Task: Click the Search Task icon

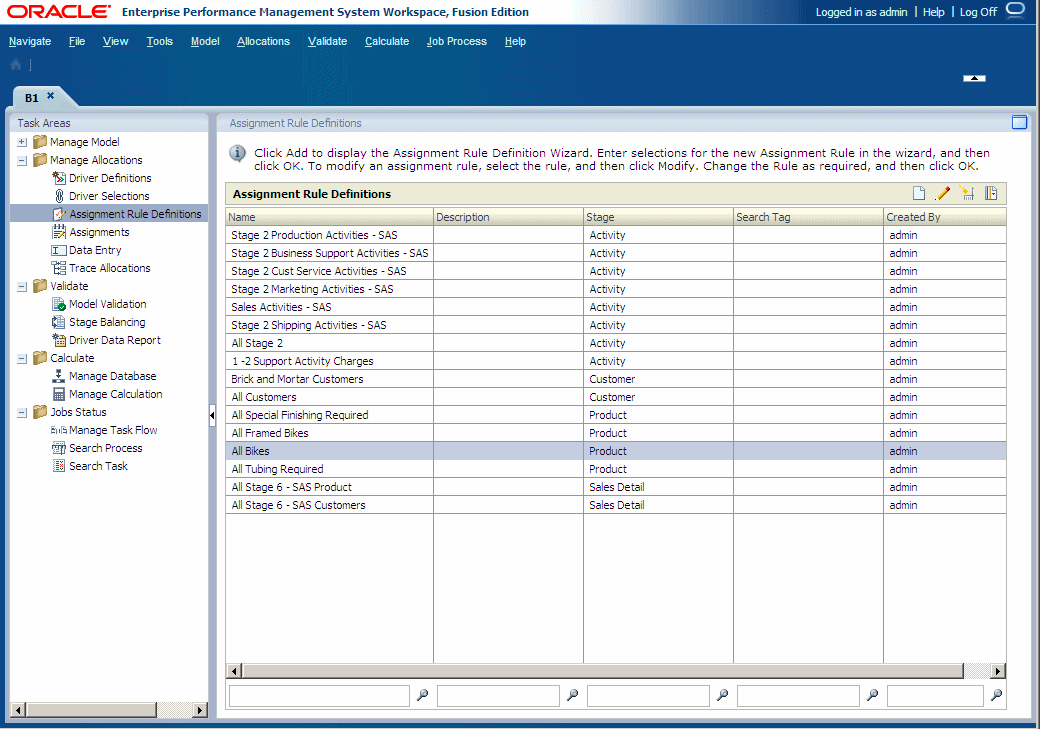Action: pyautogui.click(x=58, y=466)
